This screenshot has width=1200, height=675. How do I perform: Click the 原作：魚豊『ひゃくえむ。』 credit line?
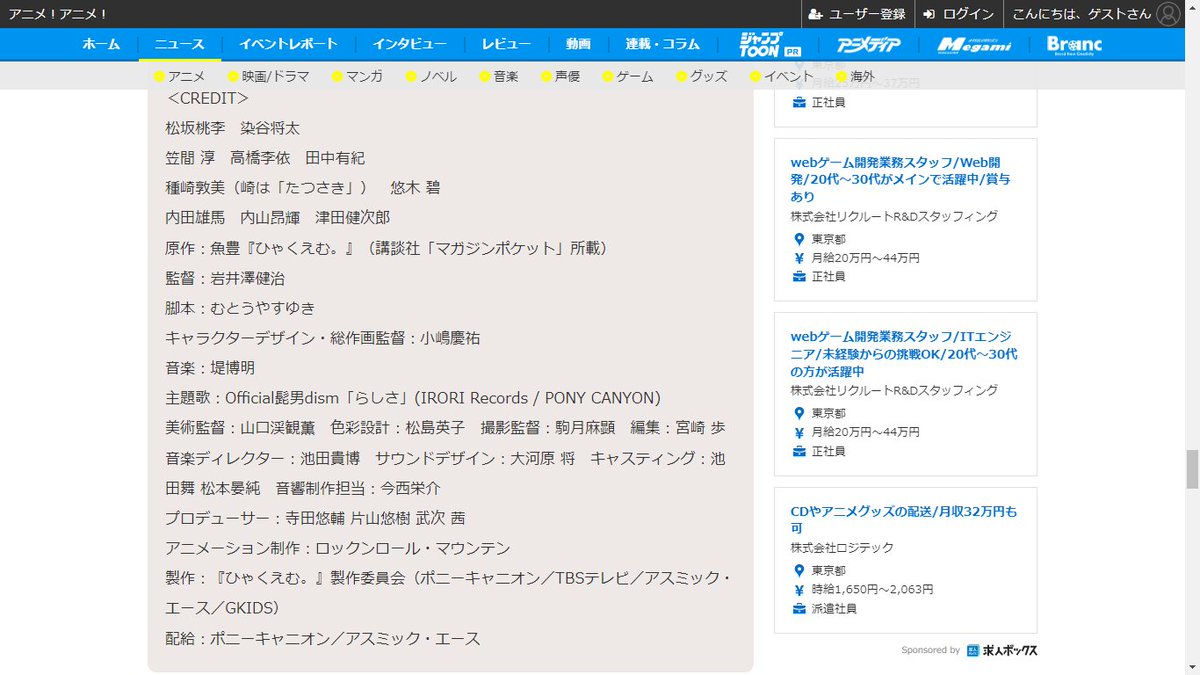(x=387, y=248)
